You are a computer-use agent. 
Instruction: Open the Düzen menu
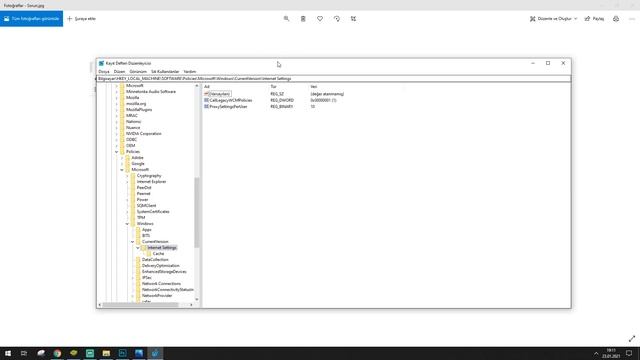pos(119,71)
